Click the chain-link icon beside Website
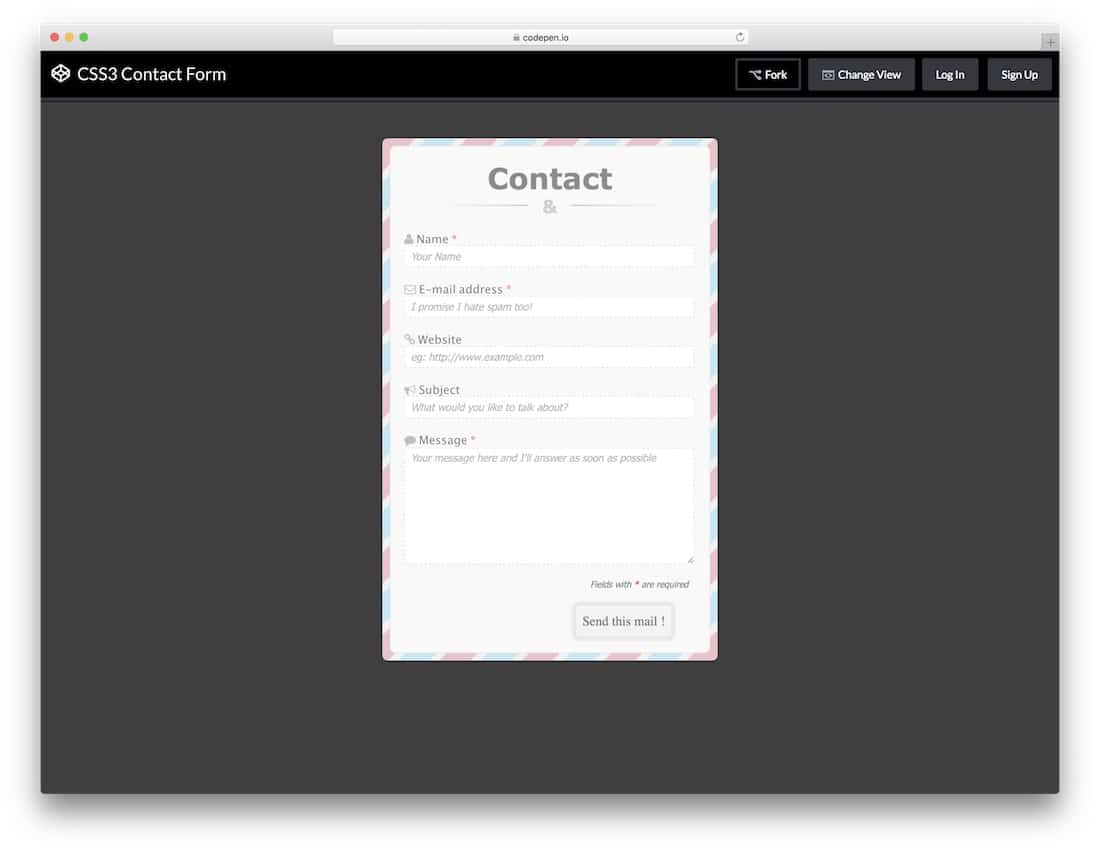This screenshot has width=1100, height=852. pyautogui.click(x=409, y=339)
